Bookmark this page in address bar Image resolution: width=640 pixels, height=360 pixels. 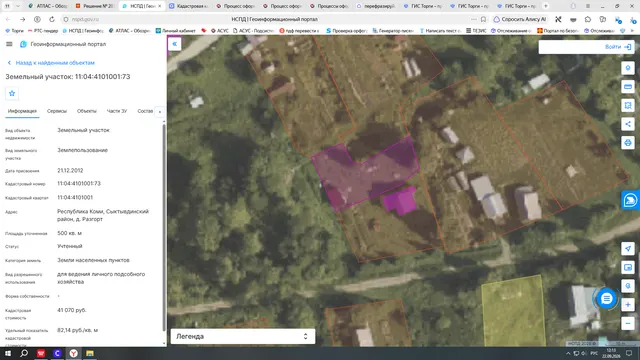point(483,19)
